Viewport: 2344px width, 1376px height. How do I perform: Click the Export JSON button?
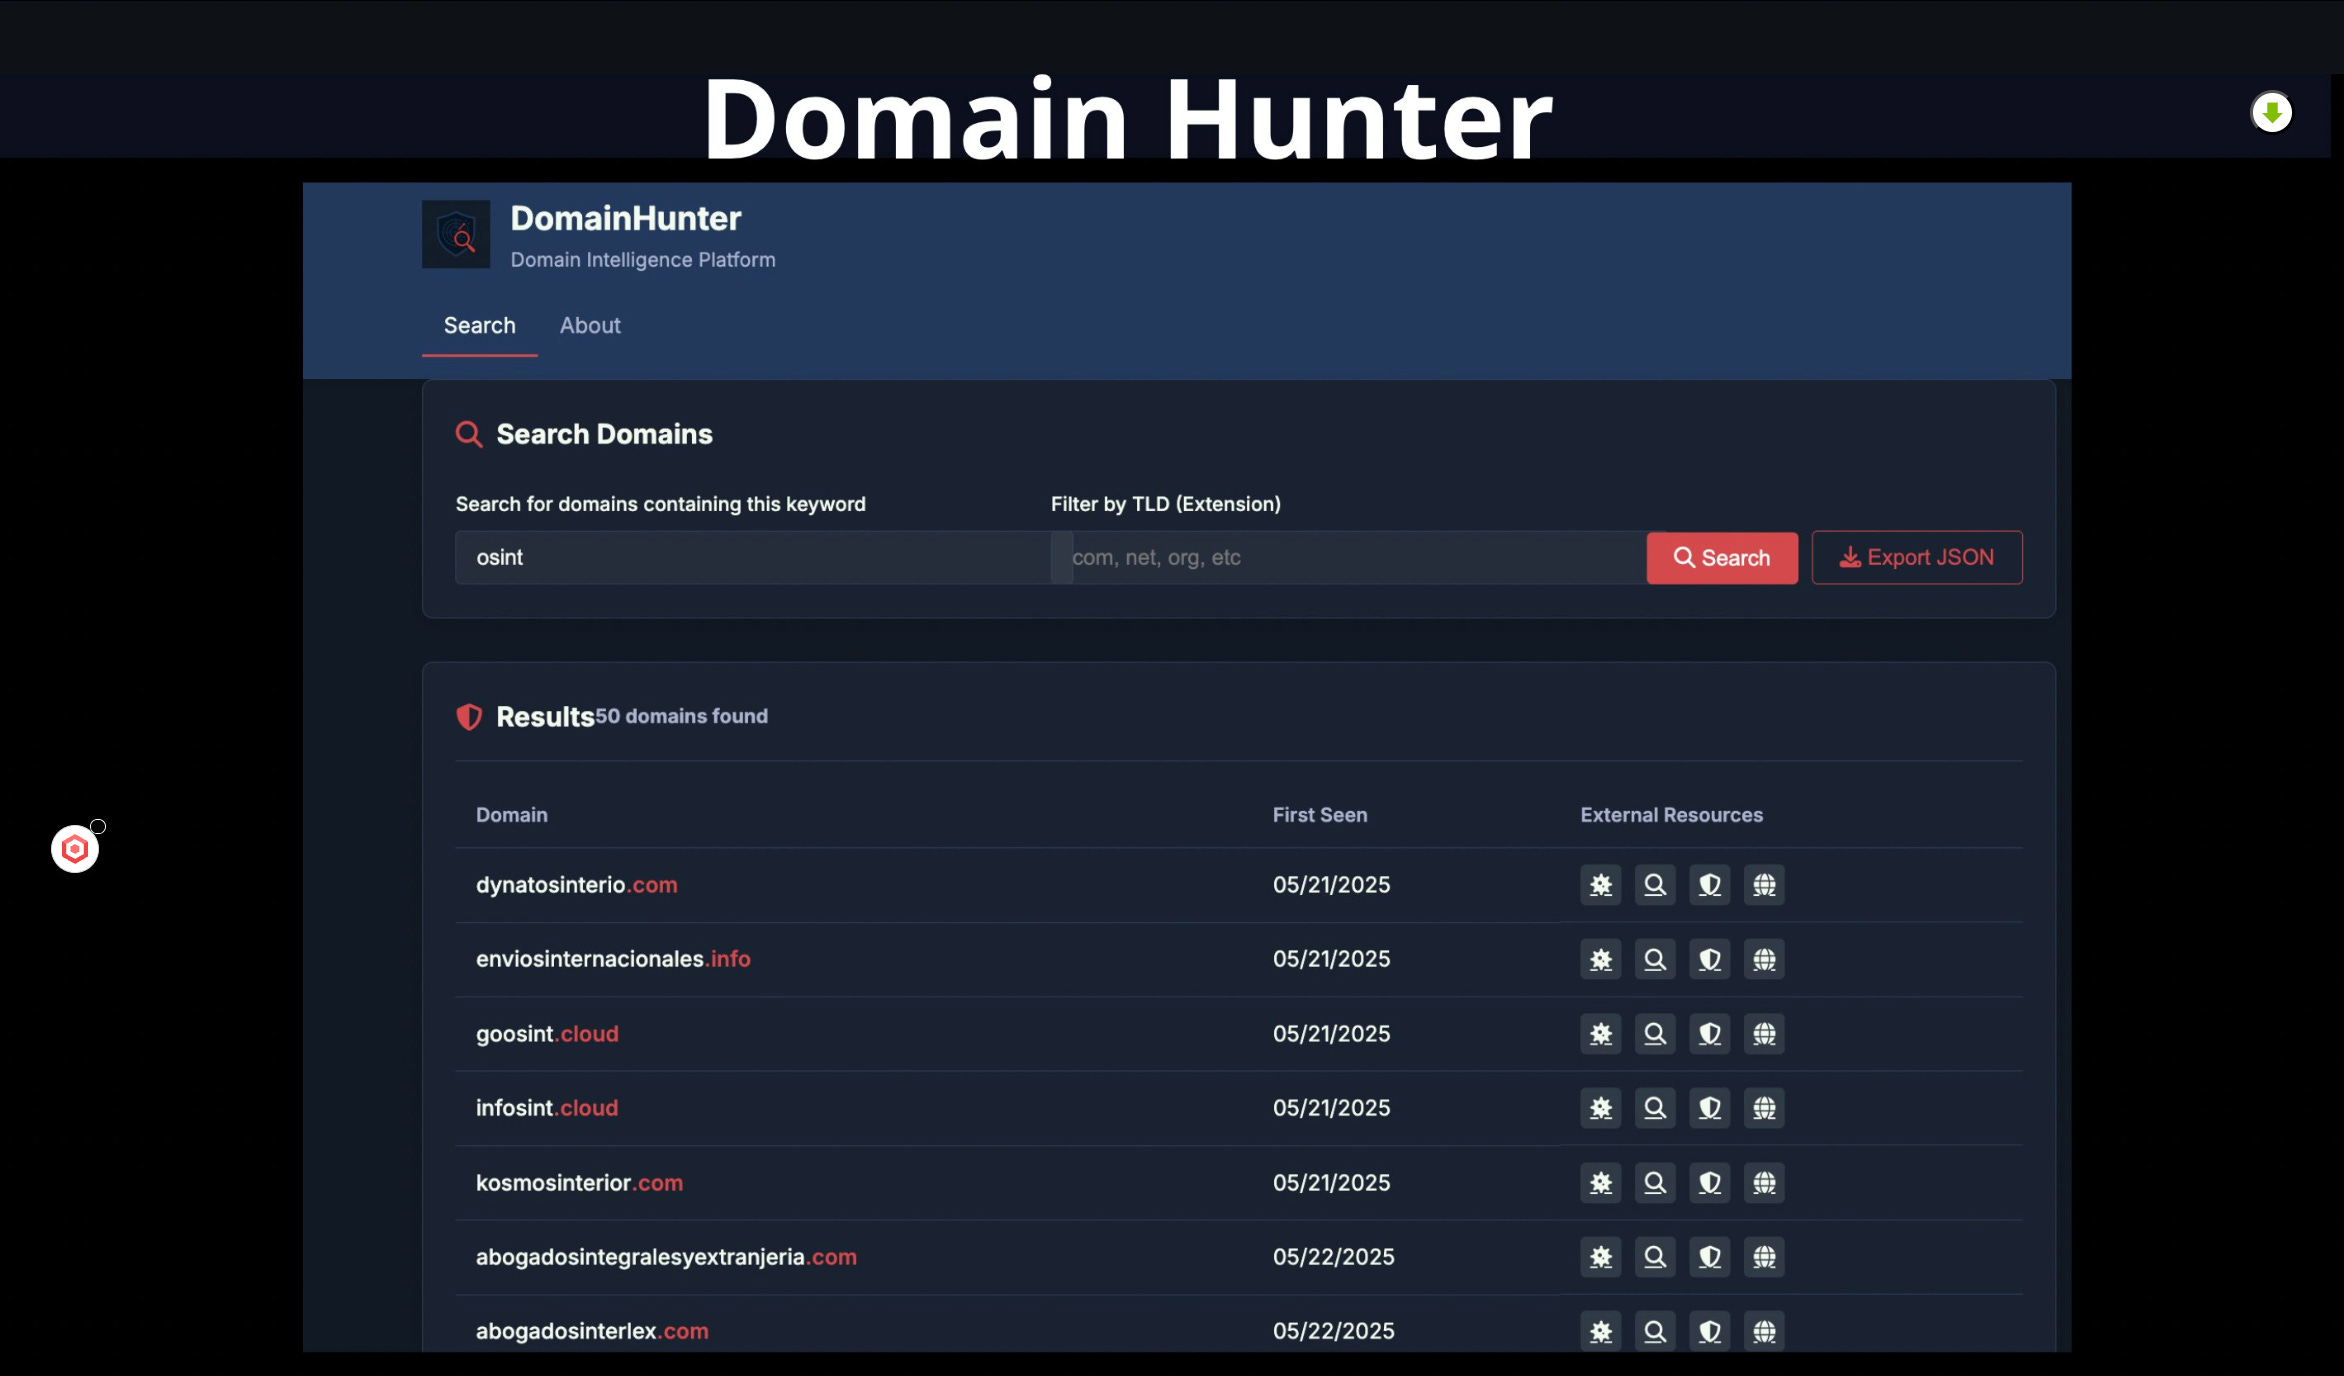tap(1916, 558)
